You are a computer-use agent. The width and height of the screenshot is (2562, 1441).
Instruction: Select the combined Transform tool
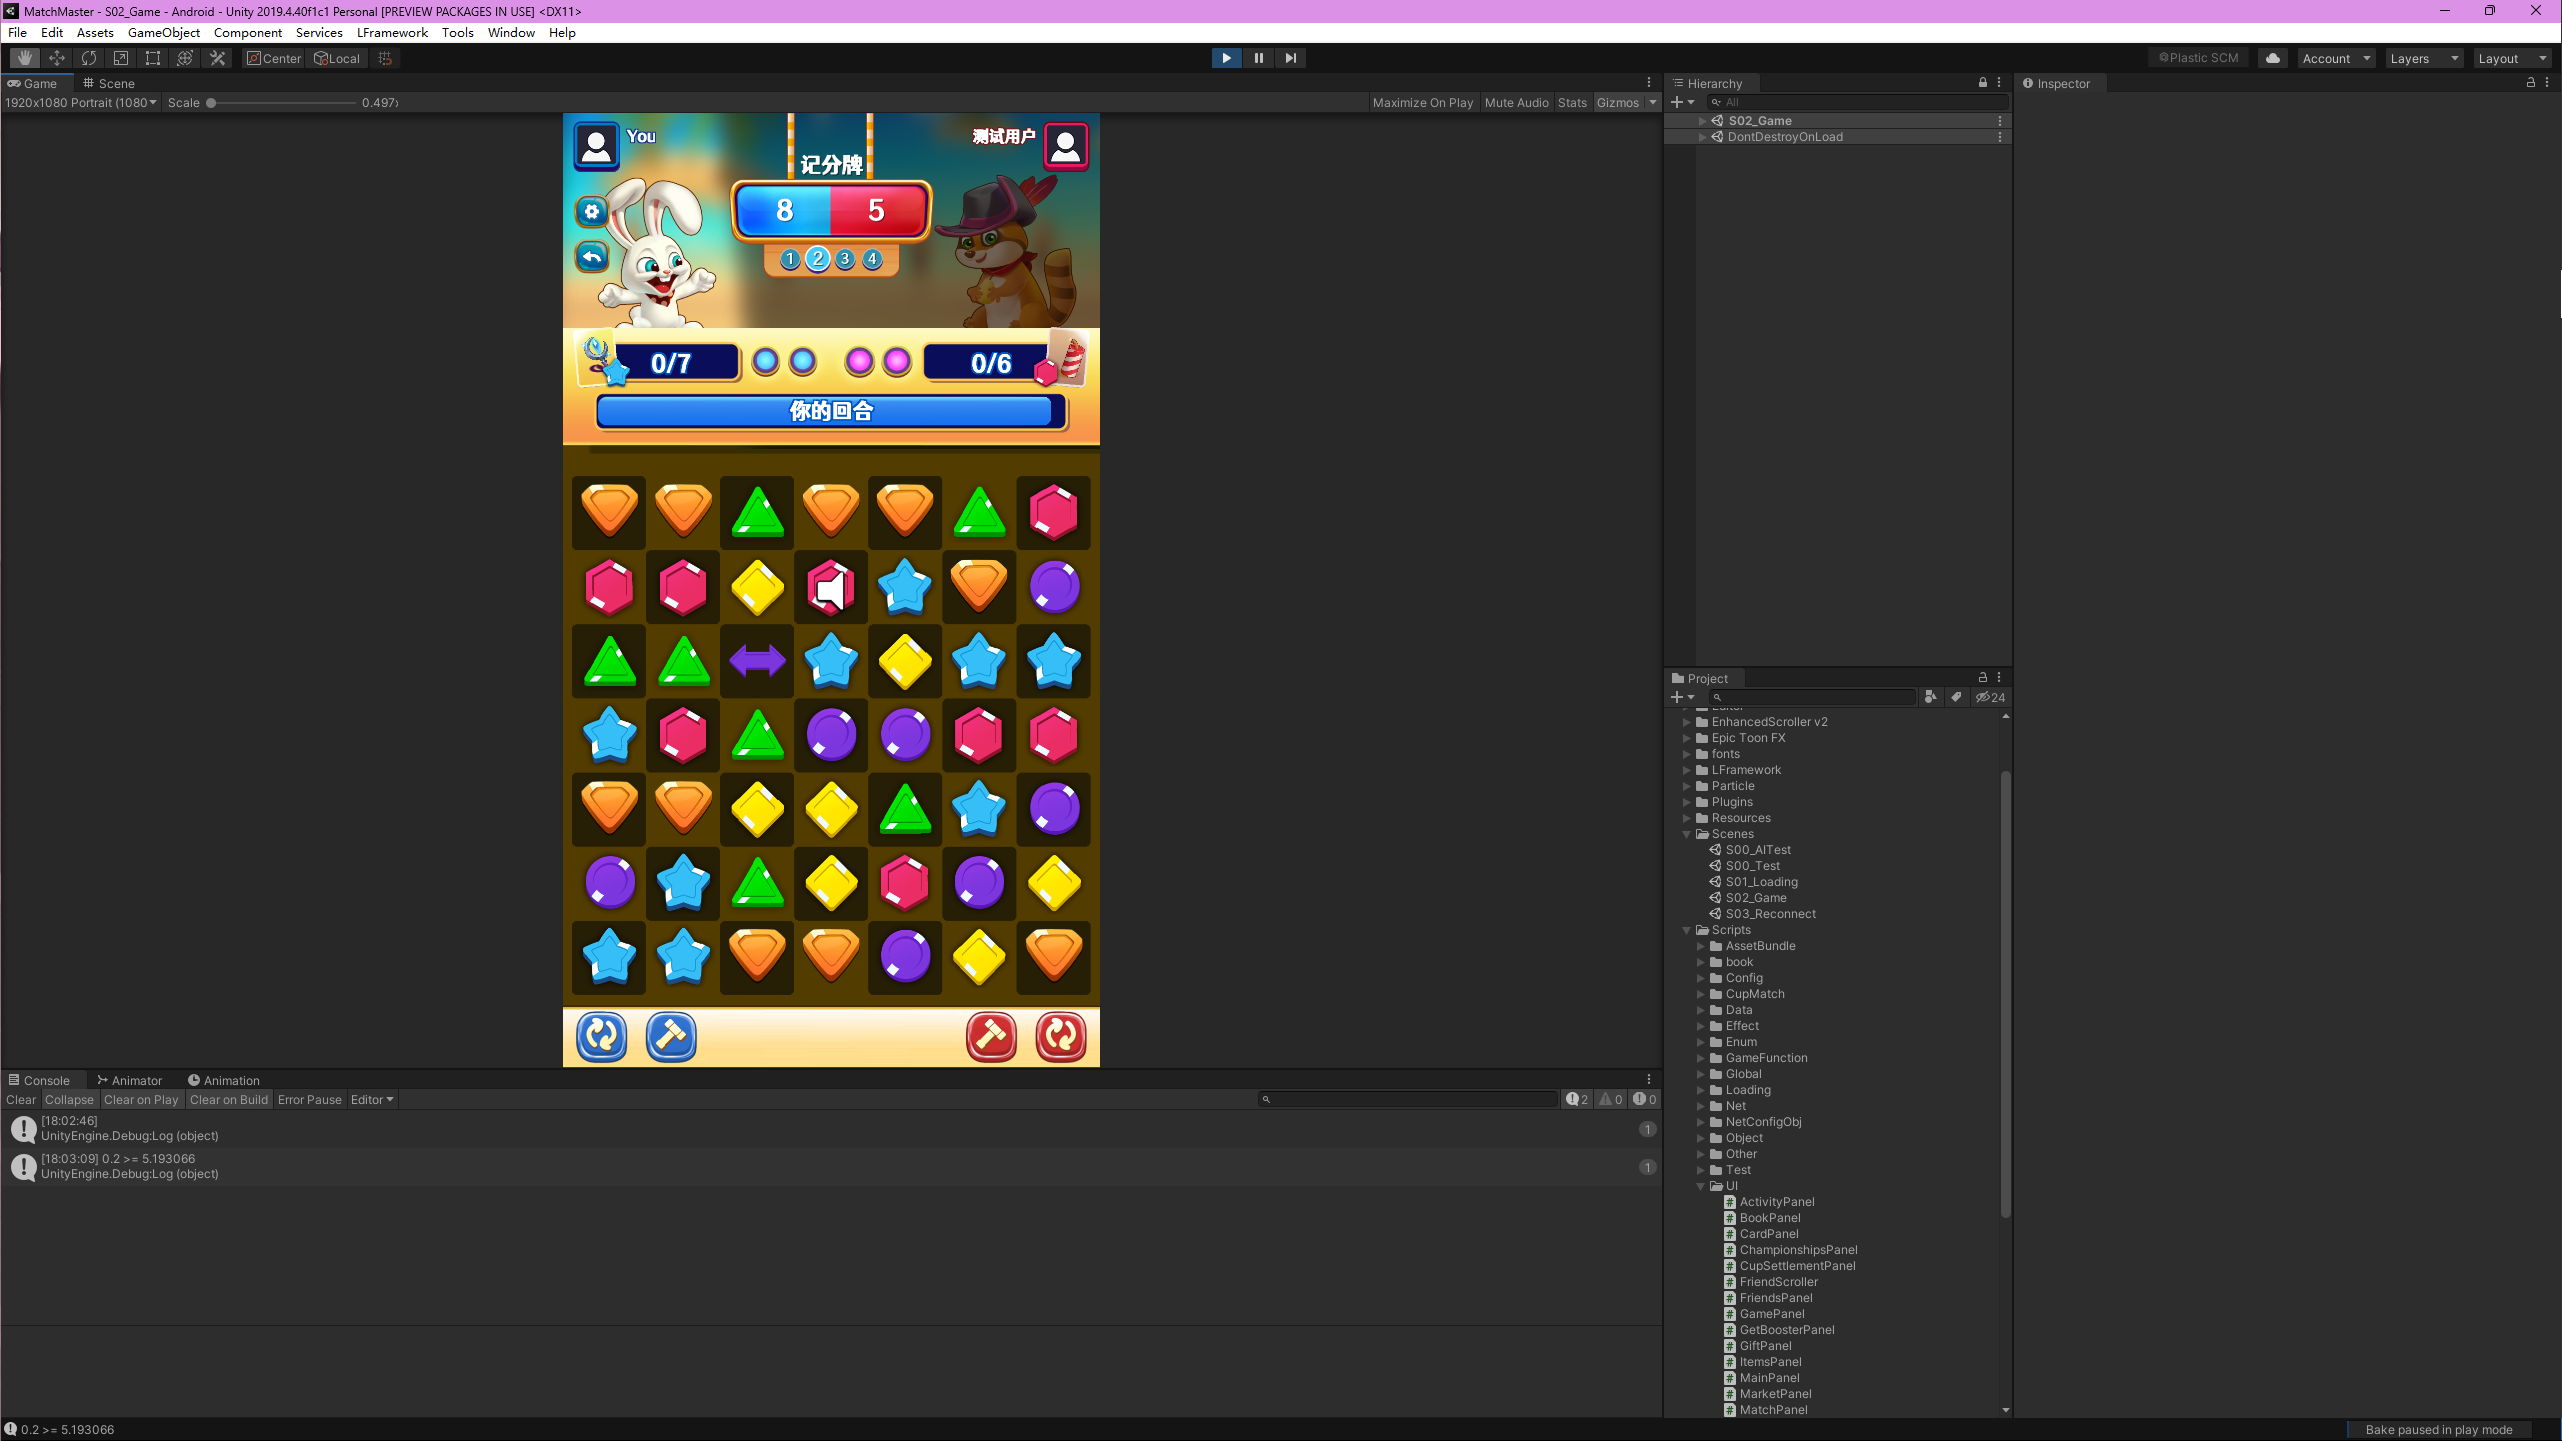pos(185,58)
